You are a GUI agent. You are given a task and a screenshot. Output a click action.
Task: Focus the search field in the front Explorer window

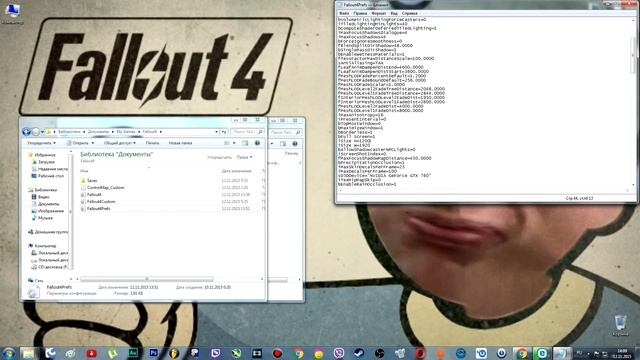click(x=247, y=132)
